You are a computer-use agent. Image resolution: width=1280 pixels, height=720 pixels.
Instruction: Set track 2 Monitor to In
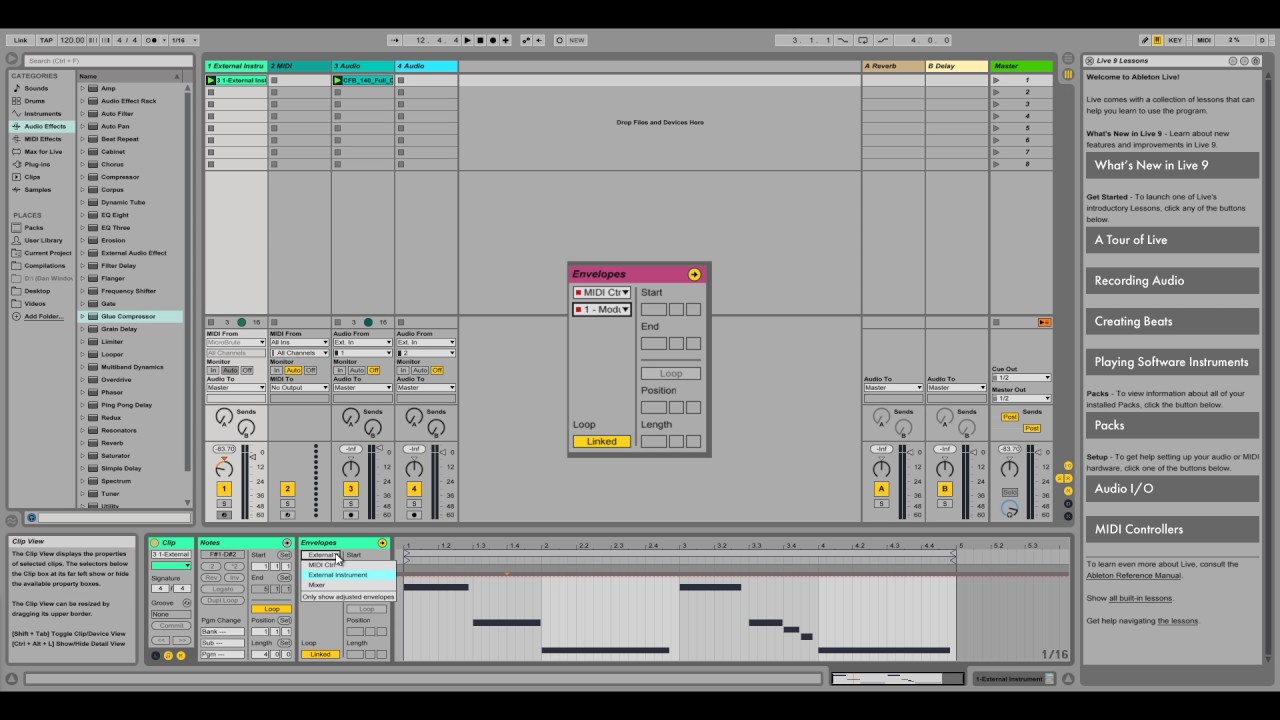coord(276,370)
